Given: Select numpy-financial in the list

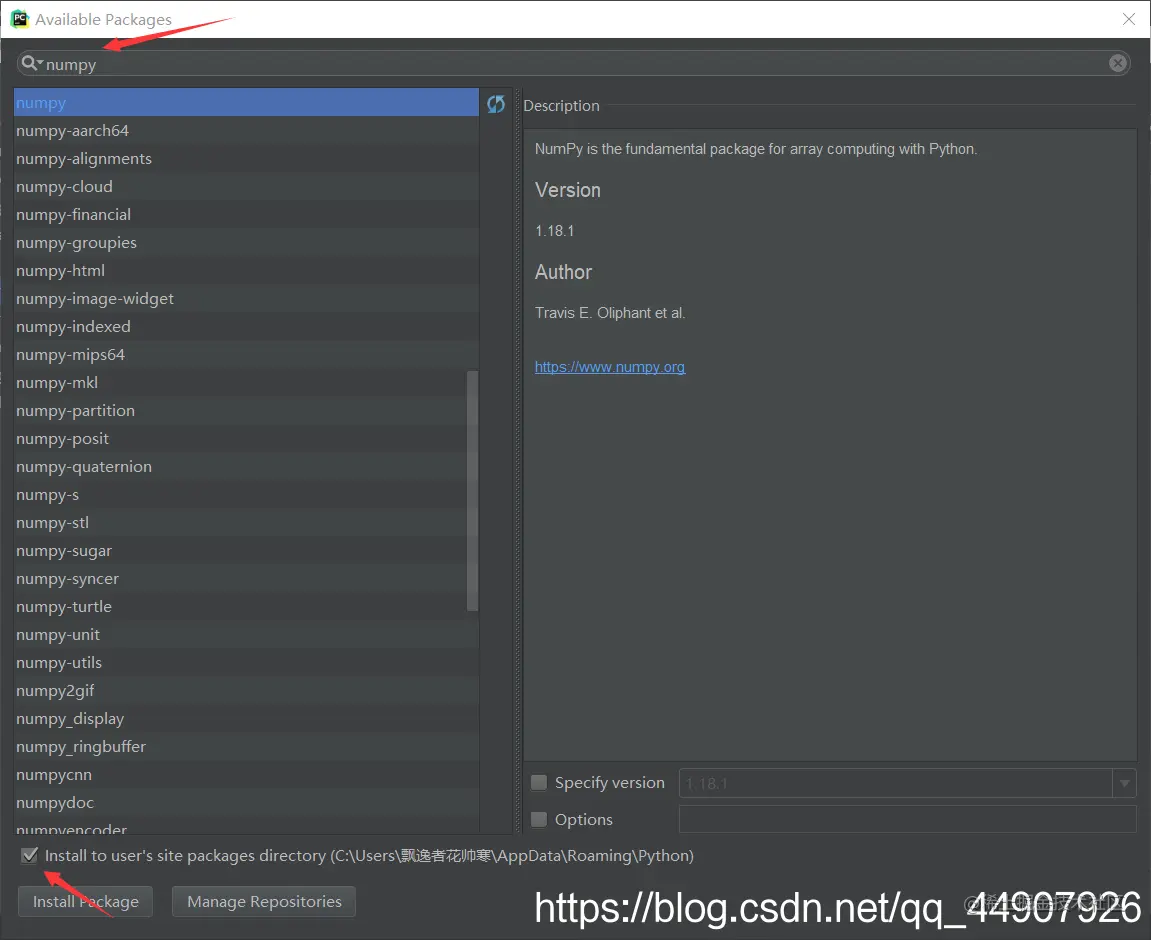Looking at the screenshot, I should 246,214.
